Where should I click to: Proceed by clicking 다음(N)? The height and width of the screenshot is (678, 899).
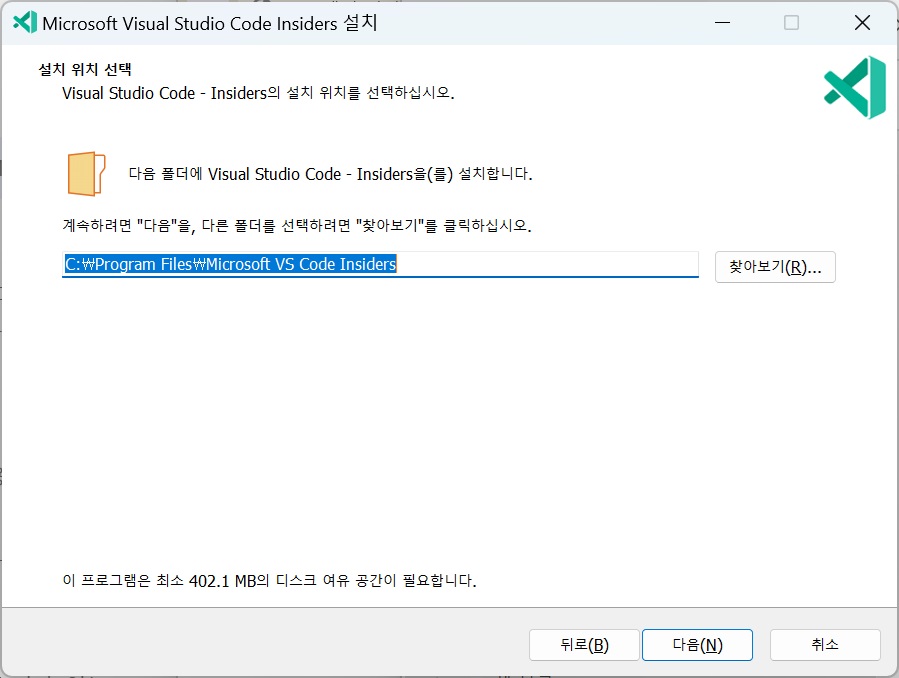pos(697,645)
